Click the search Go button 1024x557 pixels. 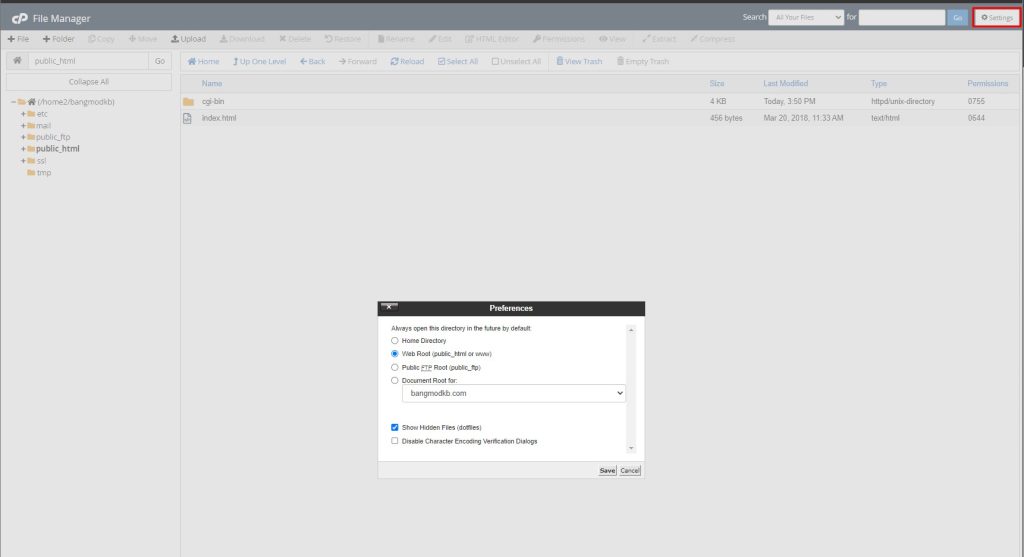[x=957, y=18]
